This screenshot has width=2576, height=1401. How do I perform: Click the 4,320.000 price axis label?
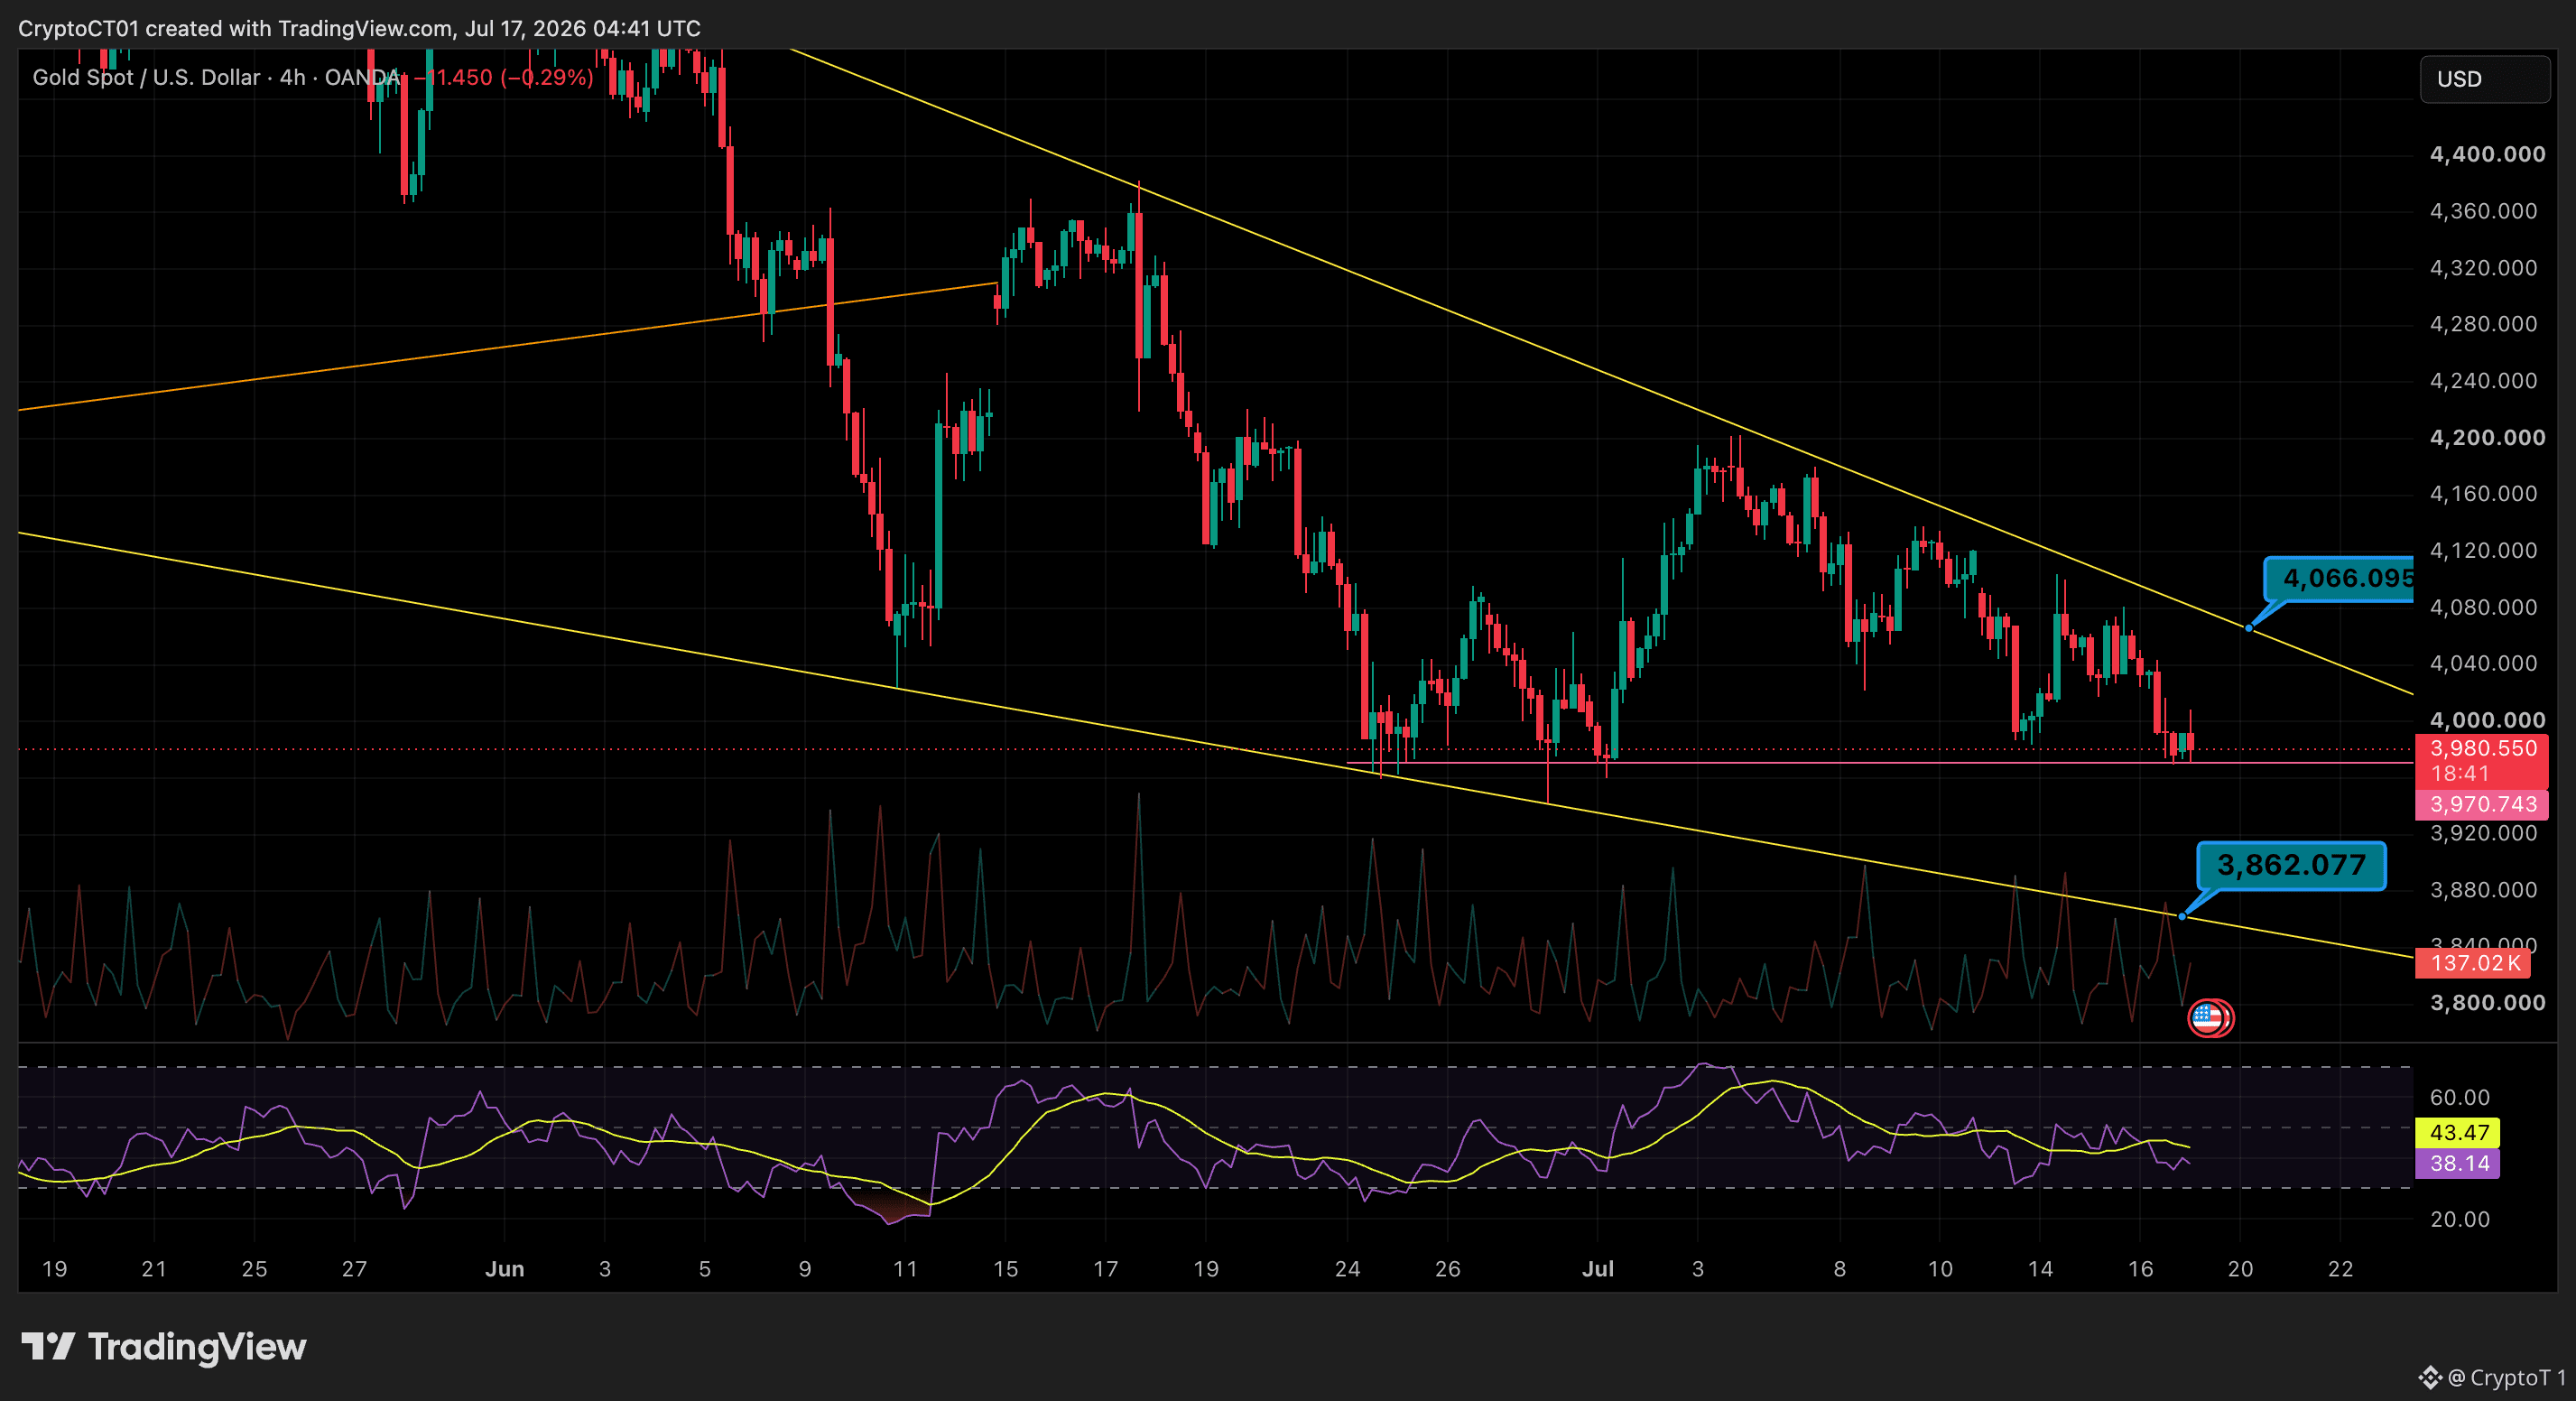[2484, 268]
